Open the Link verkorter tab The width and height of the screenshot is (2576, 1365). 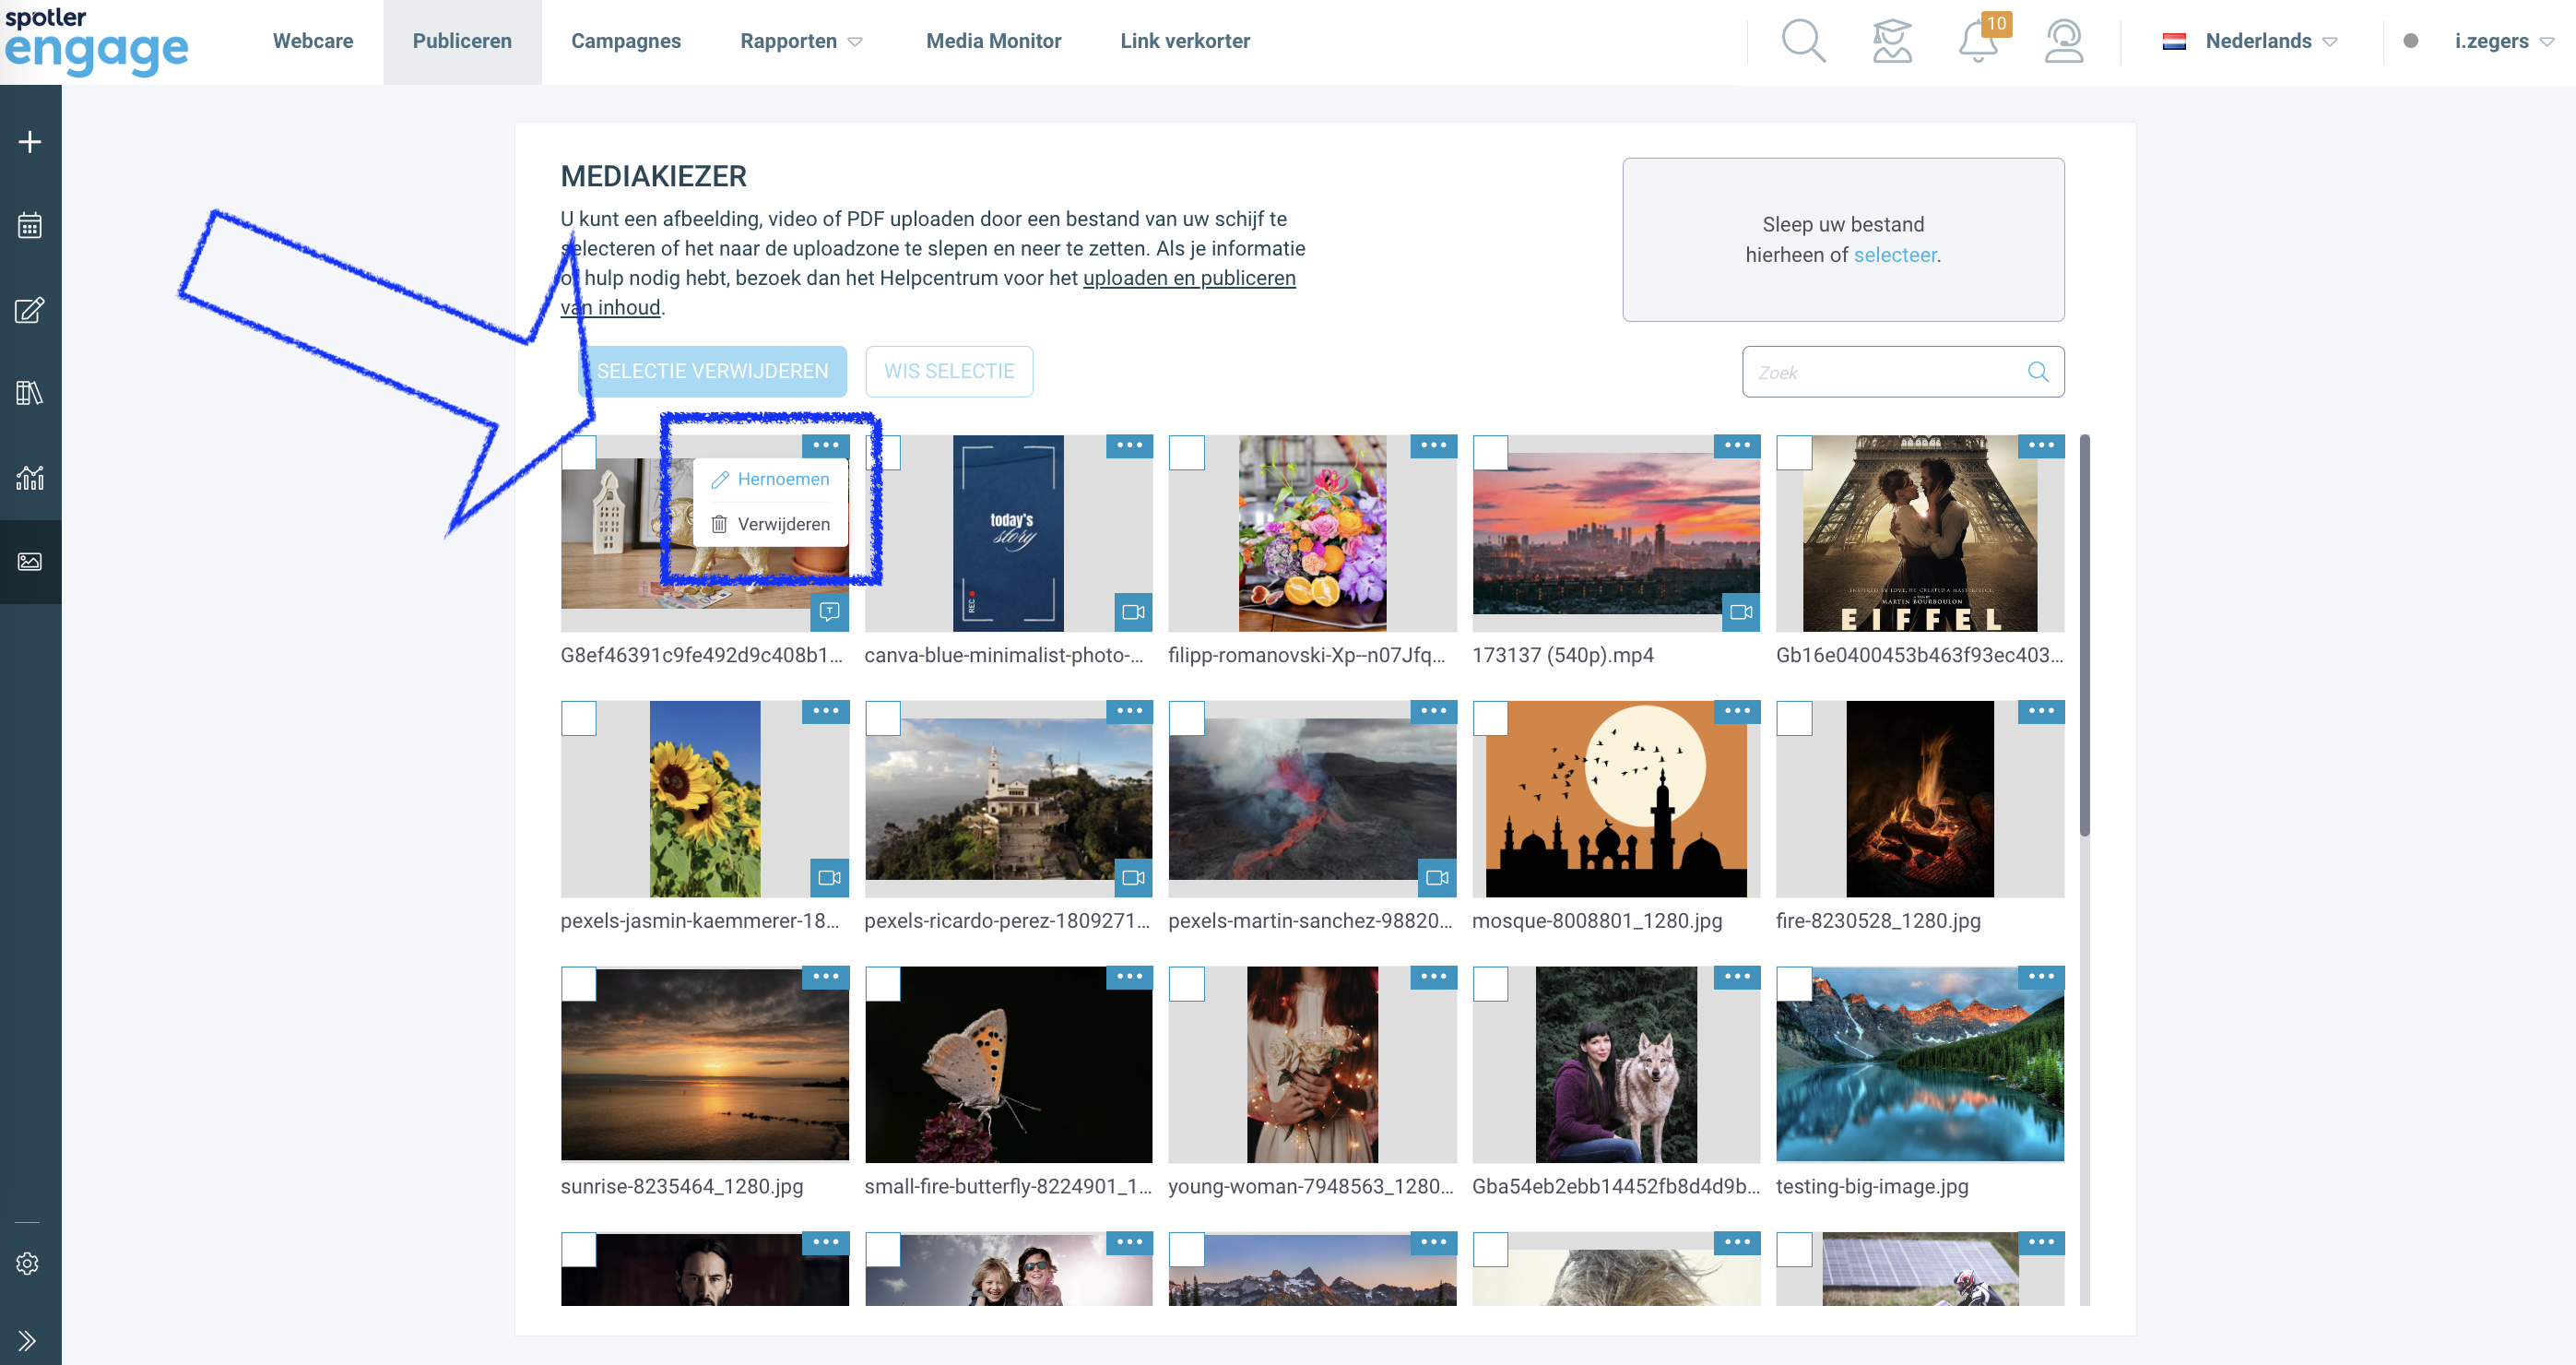1185,41
